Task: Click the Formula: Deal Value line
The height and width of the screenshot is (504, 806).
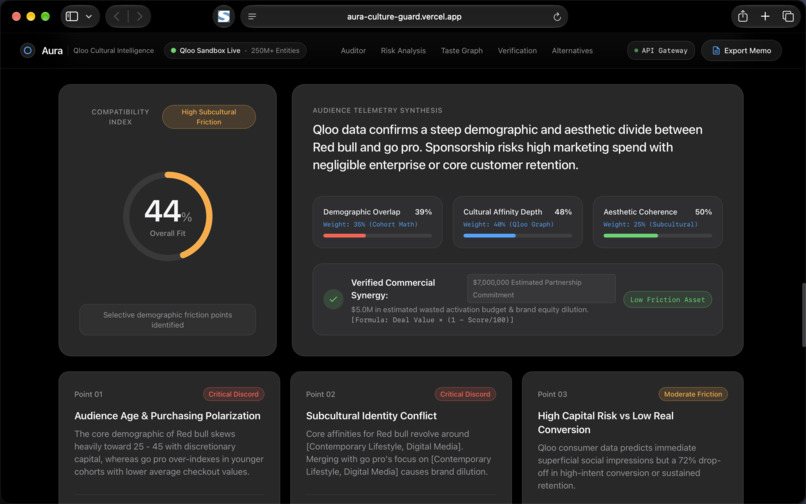Action: (432, 320)
